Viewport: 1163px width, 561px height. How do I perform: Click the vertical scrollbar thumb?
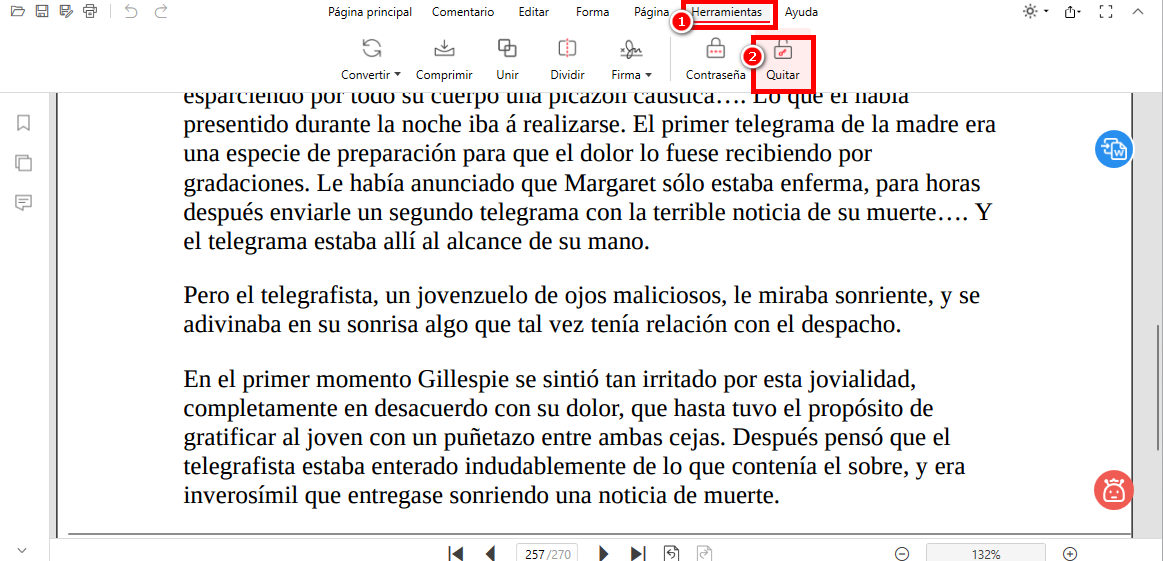(1159, 387)
